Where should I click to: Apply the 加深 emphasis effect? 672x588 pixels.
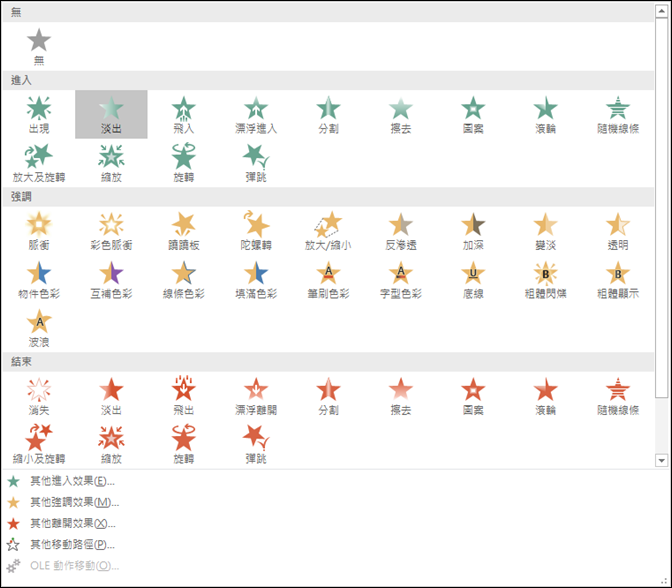click(473, 231)
